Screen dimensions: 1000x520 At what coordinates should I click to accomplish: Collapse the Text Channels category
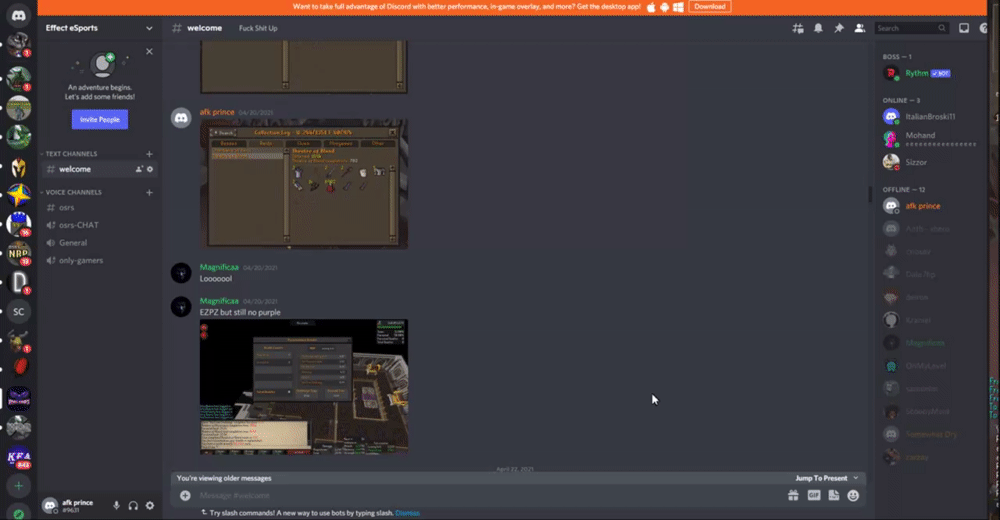(71, 154)
